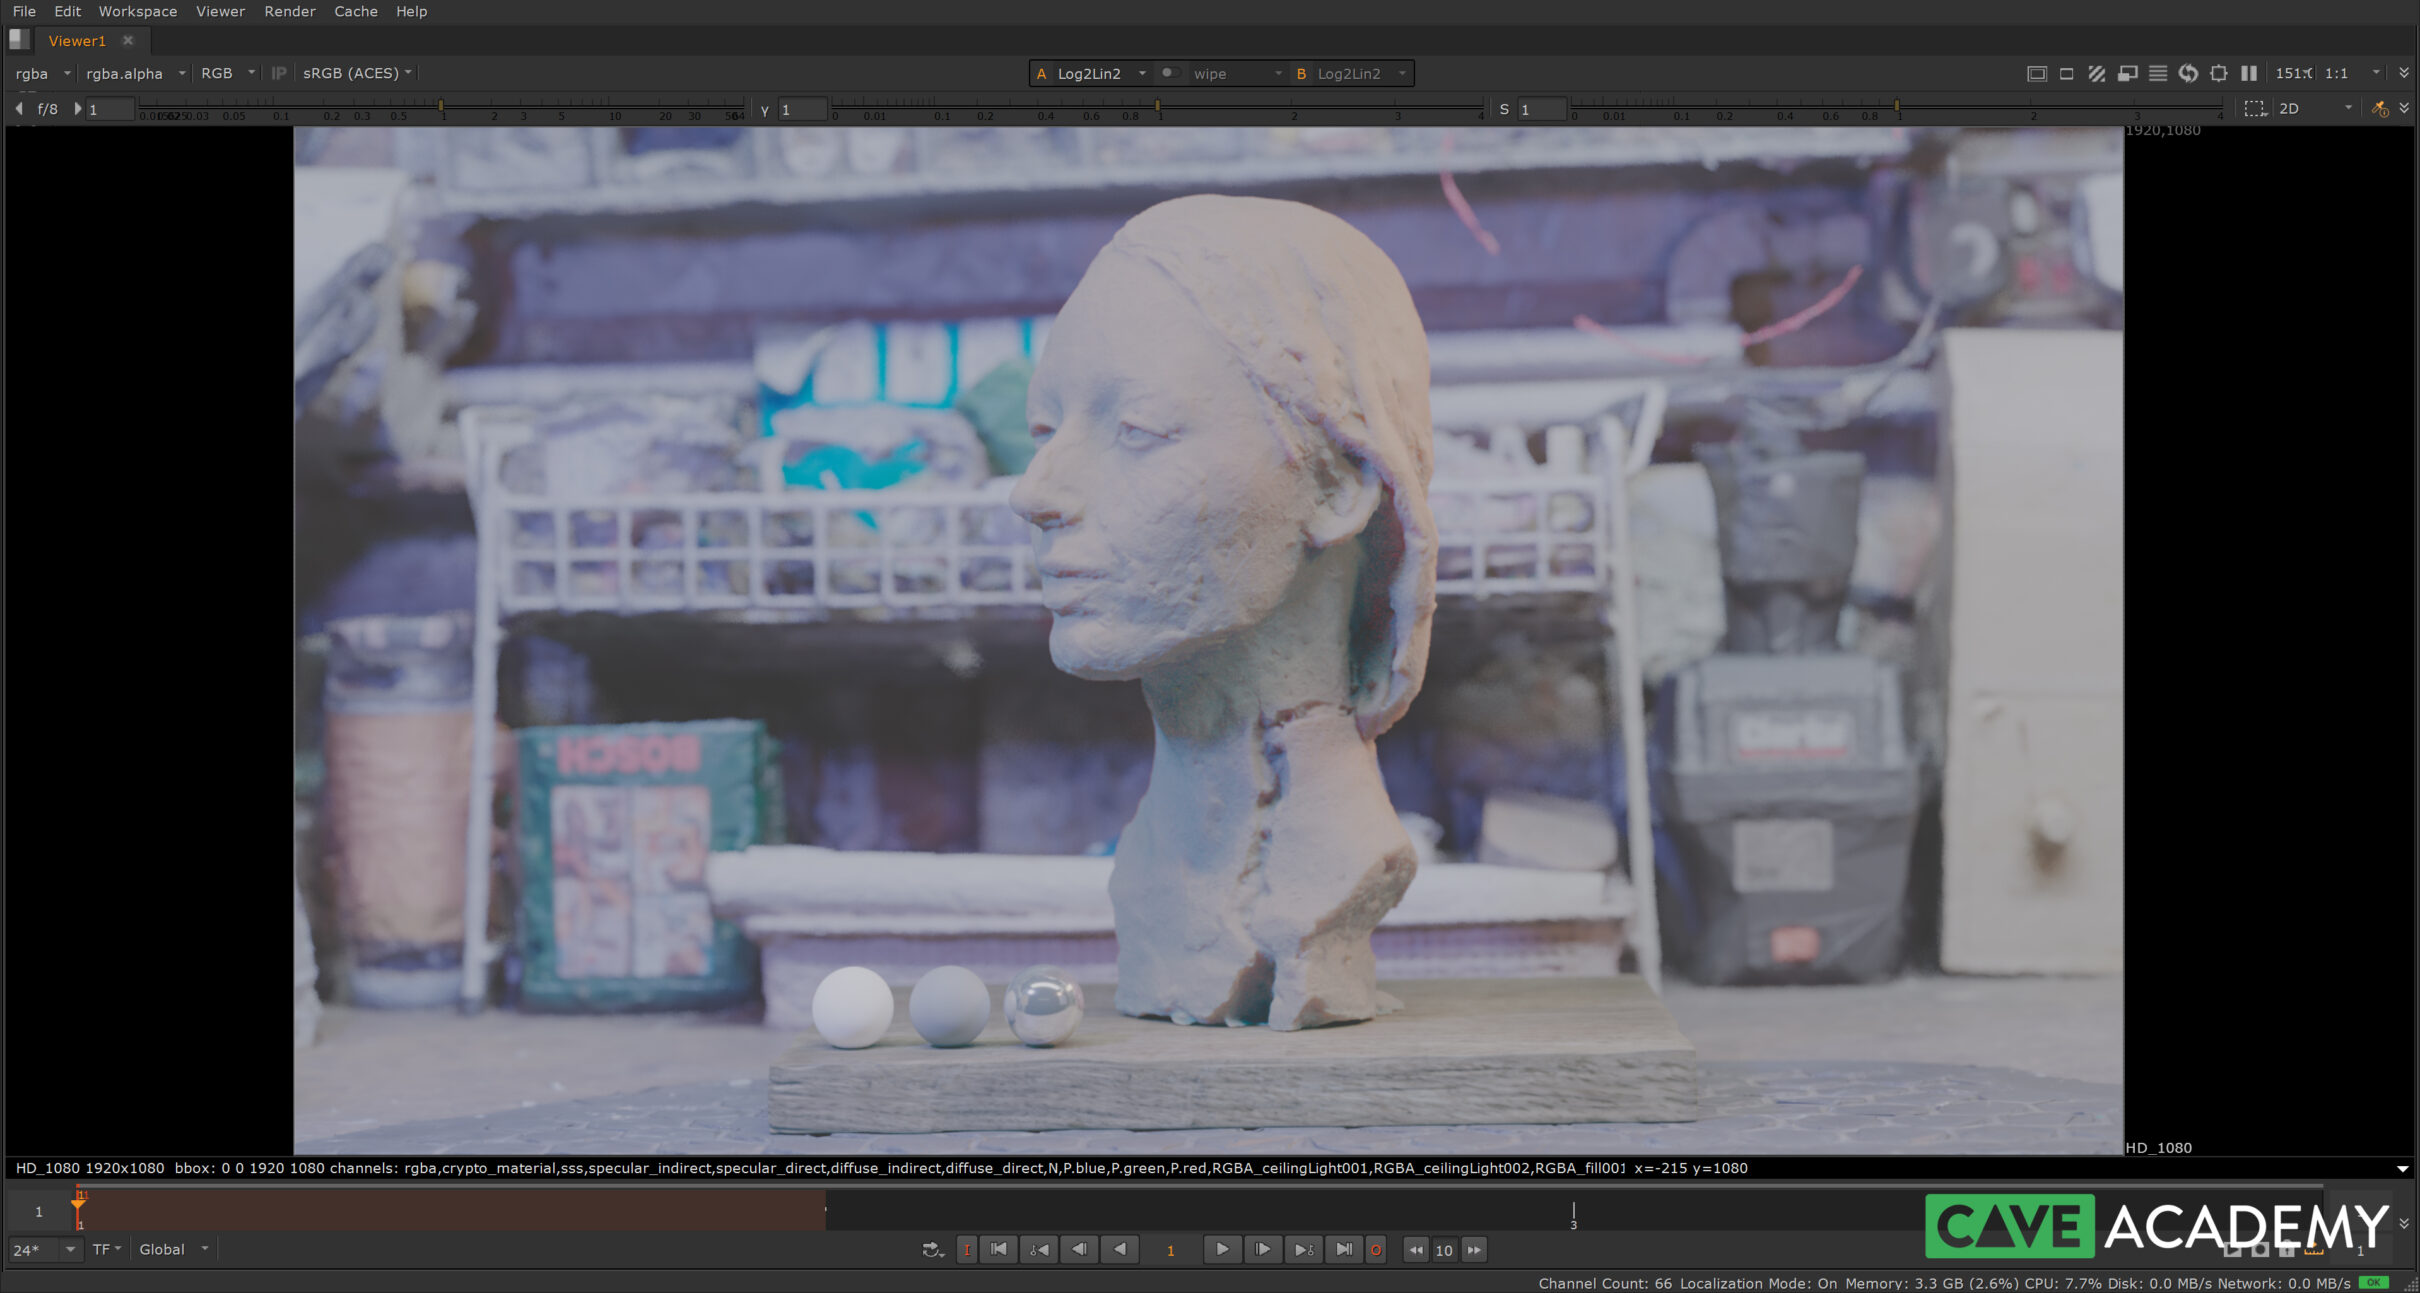This screenshot has height=1293, width=2420.
Task: Open the 2D view mode dropdown
Action: pos(2315,108)
